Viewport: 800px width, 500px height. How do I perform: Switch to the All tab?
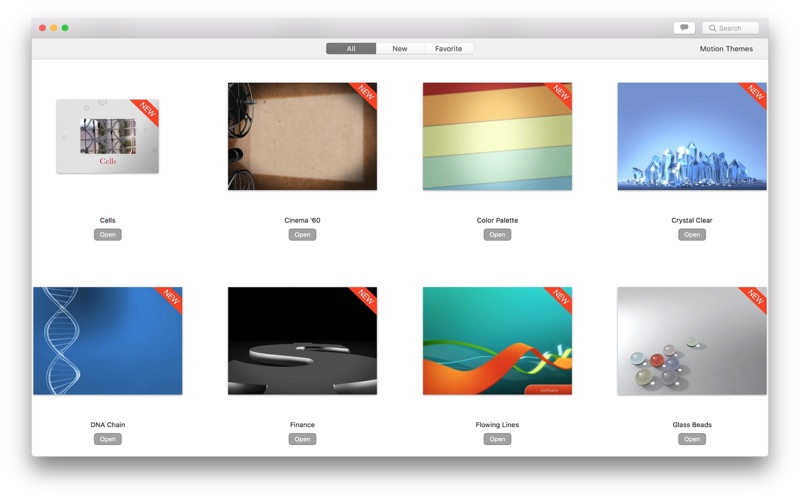click(351, 48)
